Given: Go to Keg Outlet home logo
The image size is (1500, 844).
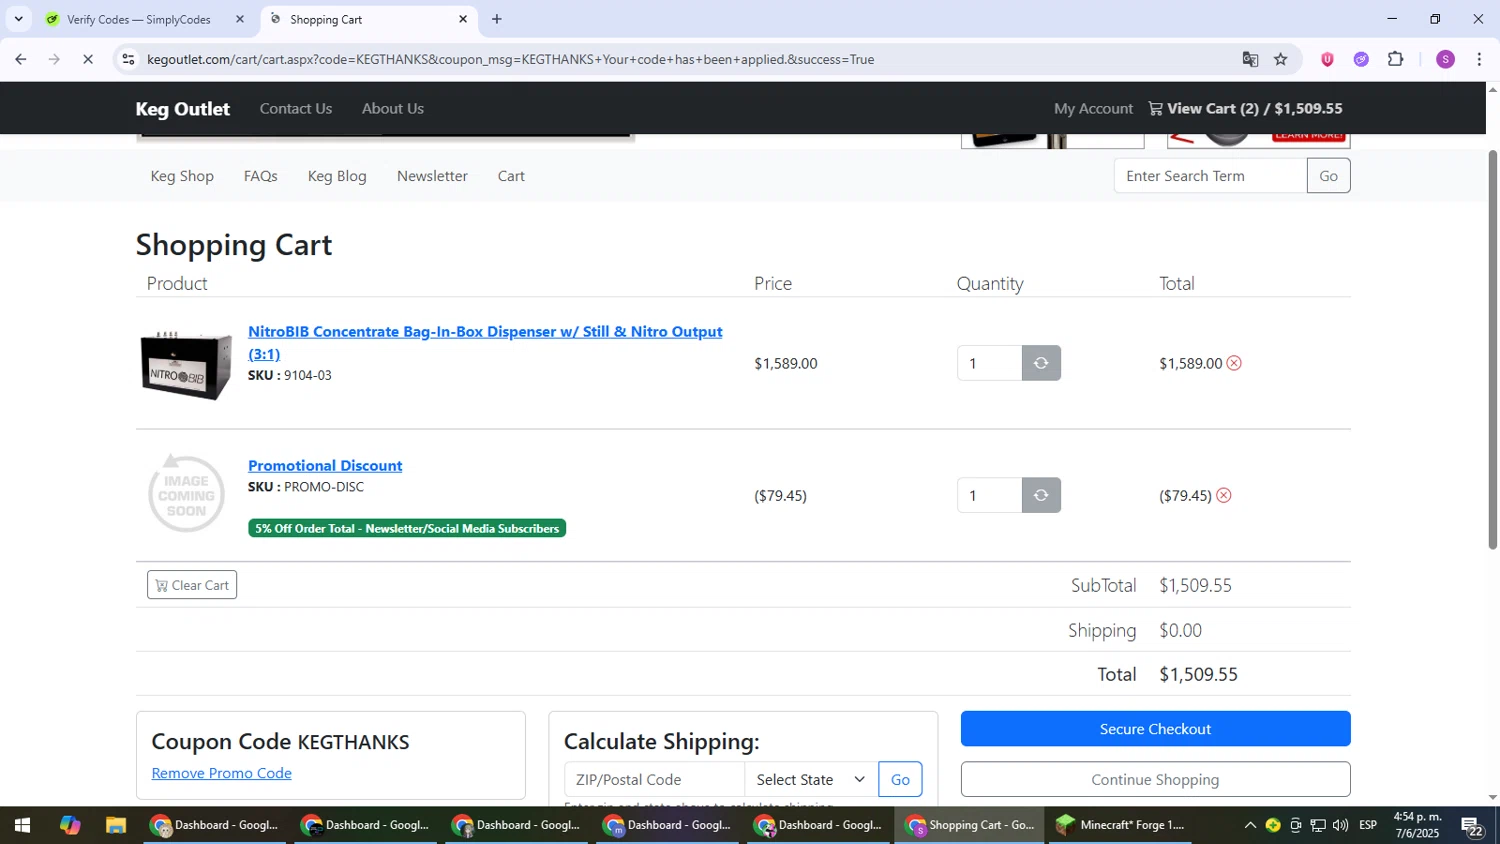Looking at the screenshot, I should pos(183,109).
